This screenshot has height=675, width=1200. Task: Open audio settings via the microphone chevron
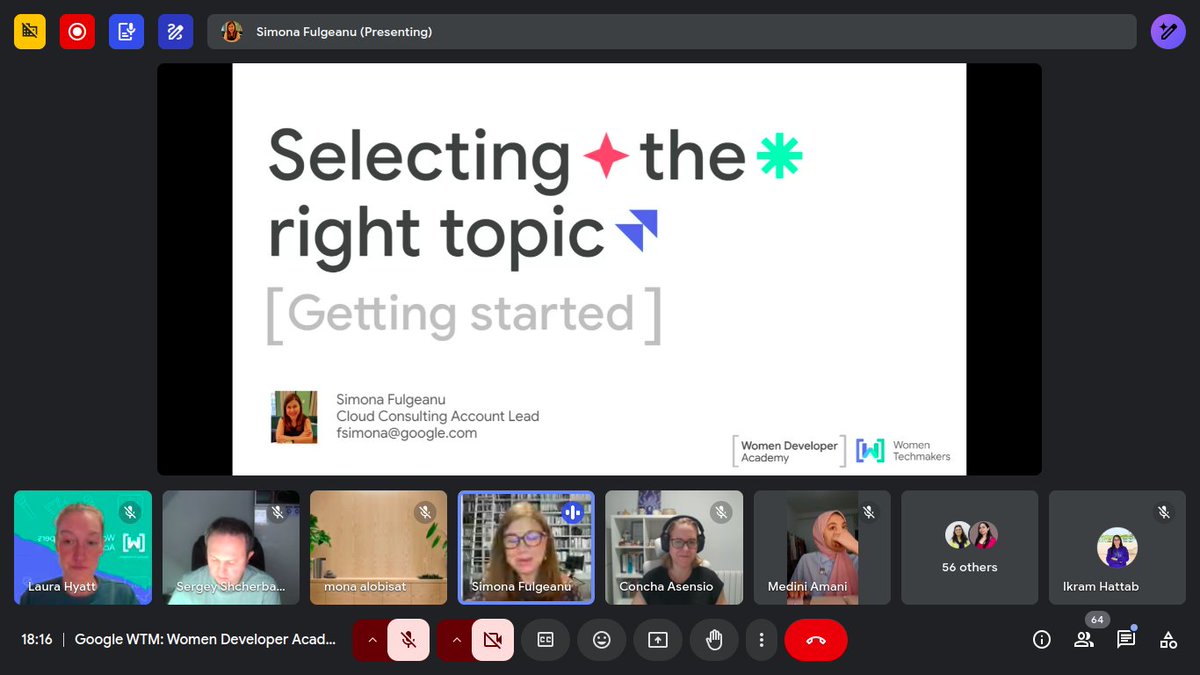pos(371,639)
